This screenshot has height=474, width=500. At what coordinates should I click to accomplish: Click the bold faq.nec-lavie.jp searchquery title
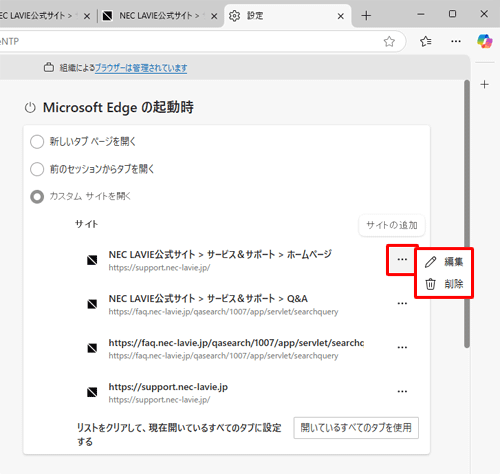click(236, 343)
